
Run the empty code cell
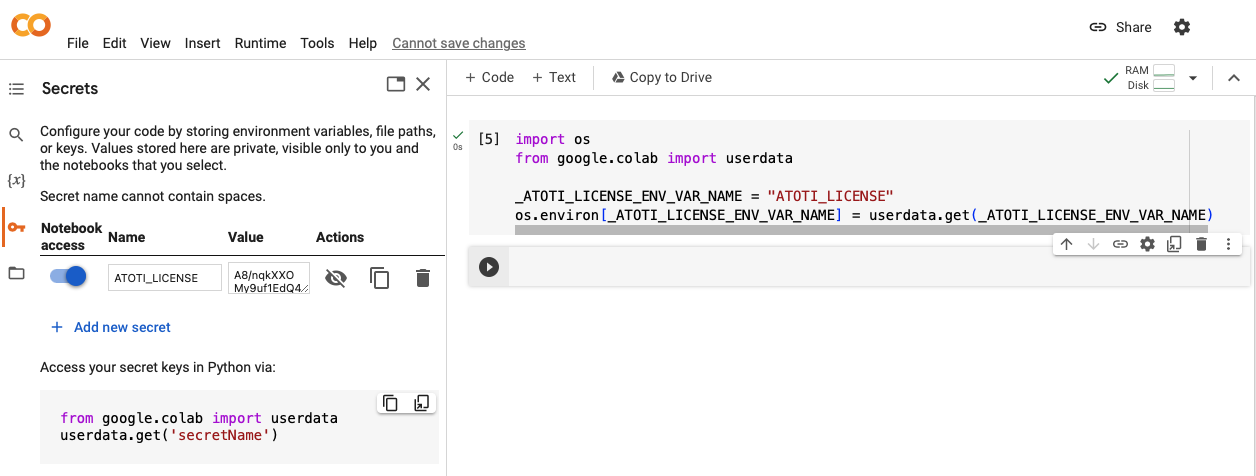pyautogui.click(x=488, y=267)
